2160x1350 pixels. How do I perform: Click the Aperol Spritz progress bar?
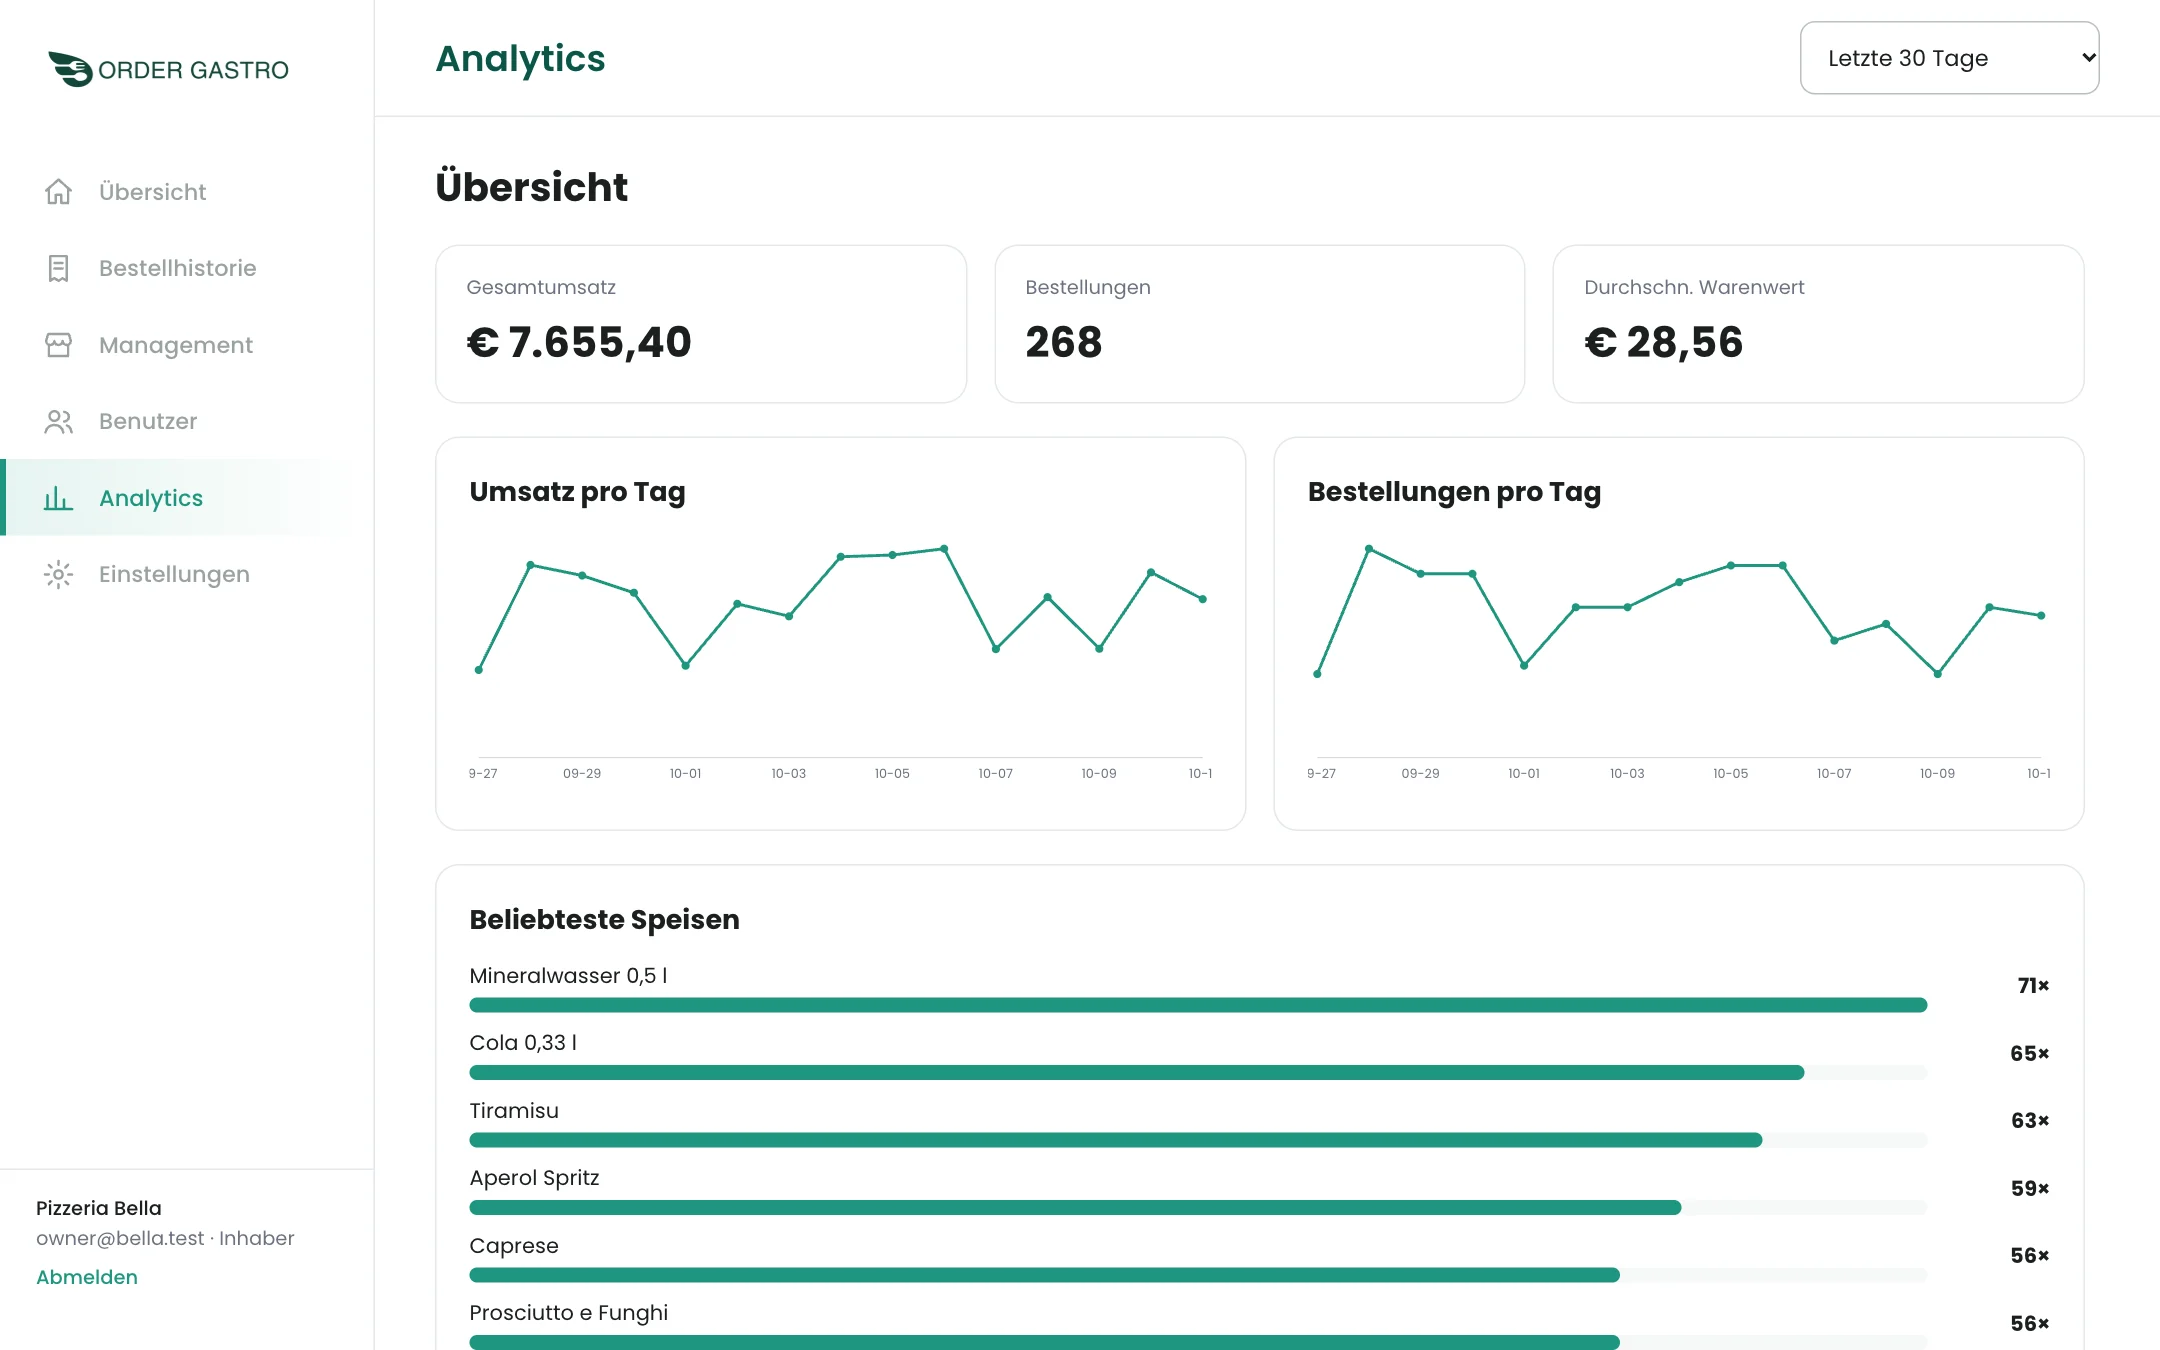coord(1198,1208)
